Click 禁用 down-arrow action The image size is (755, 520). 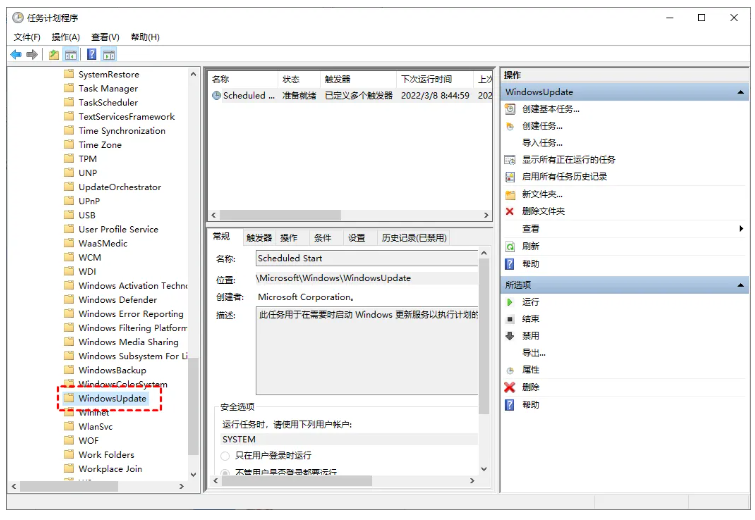pos(531,336)
